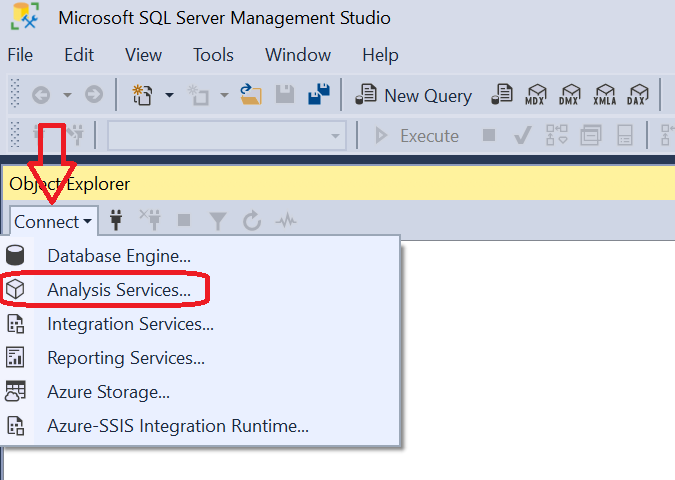Click the Refresh icon in Object Explorer

(x=252, y=220)
